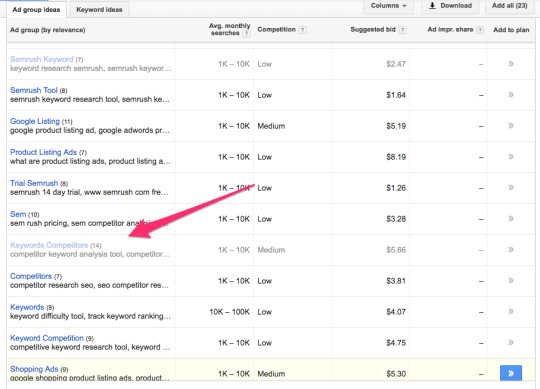The width and height of the screenshot is (540, 389).
Task: Click $5.19 suggested bid value
Action: click(396, 126)
